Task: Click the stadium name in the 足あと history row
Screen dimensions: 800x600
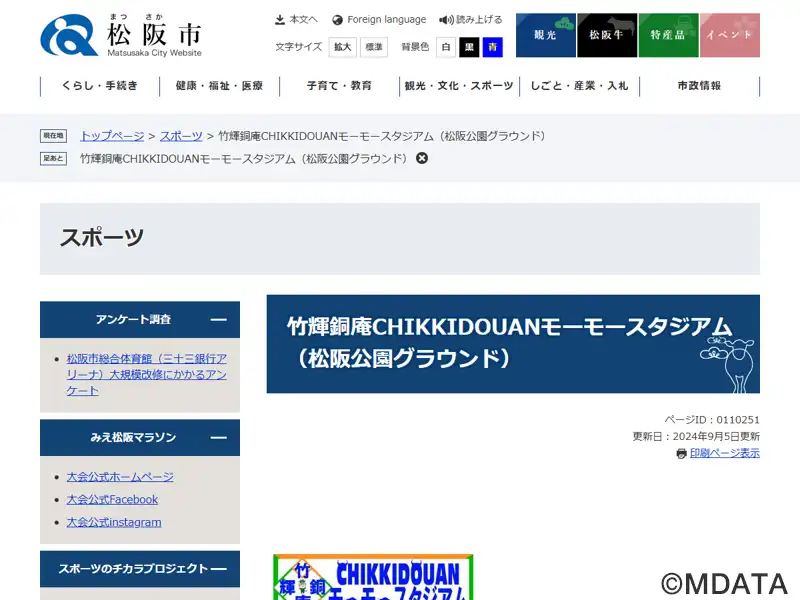Action: click(x=244, y=159)
